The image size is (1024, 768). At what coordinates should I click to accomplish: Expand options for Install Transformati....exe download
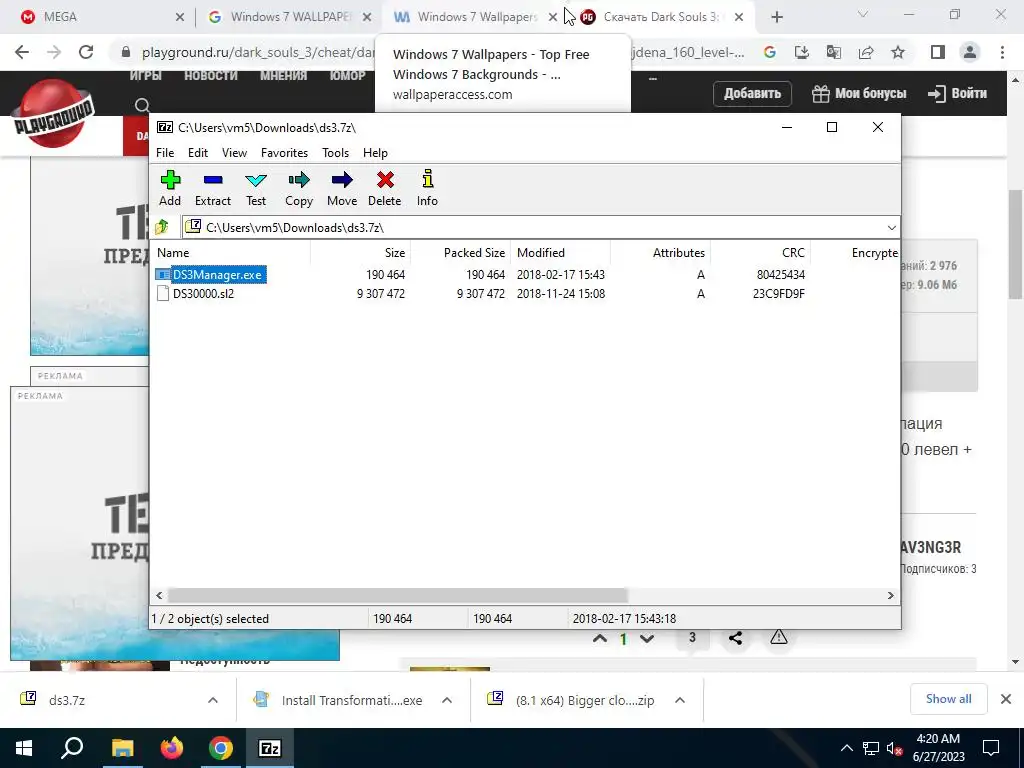[447, 700]
